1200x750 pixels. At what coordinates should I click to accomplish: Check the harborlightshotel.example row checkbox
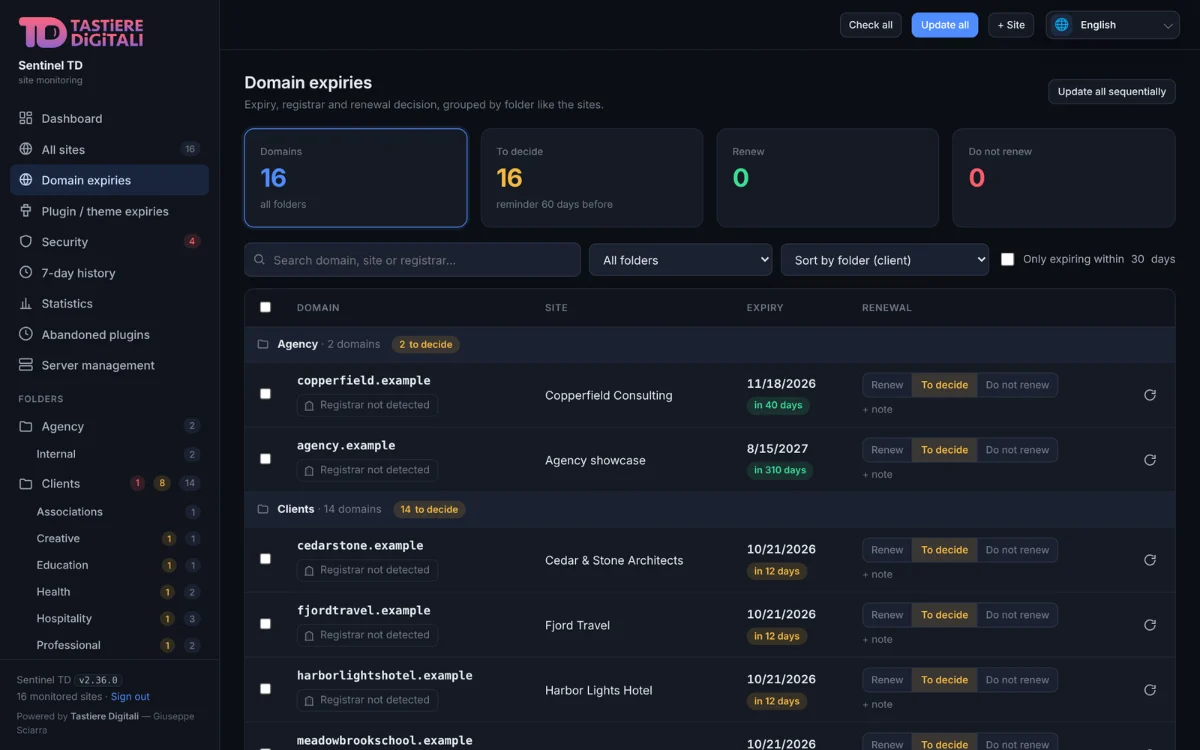click(x=265, y=689)
